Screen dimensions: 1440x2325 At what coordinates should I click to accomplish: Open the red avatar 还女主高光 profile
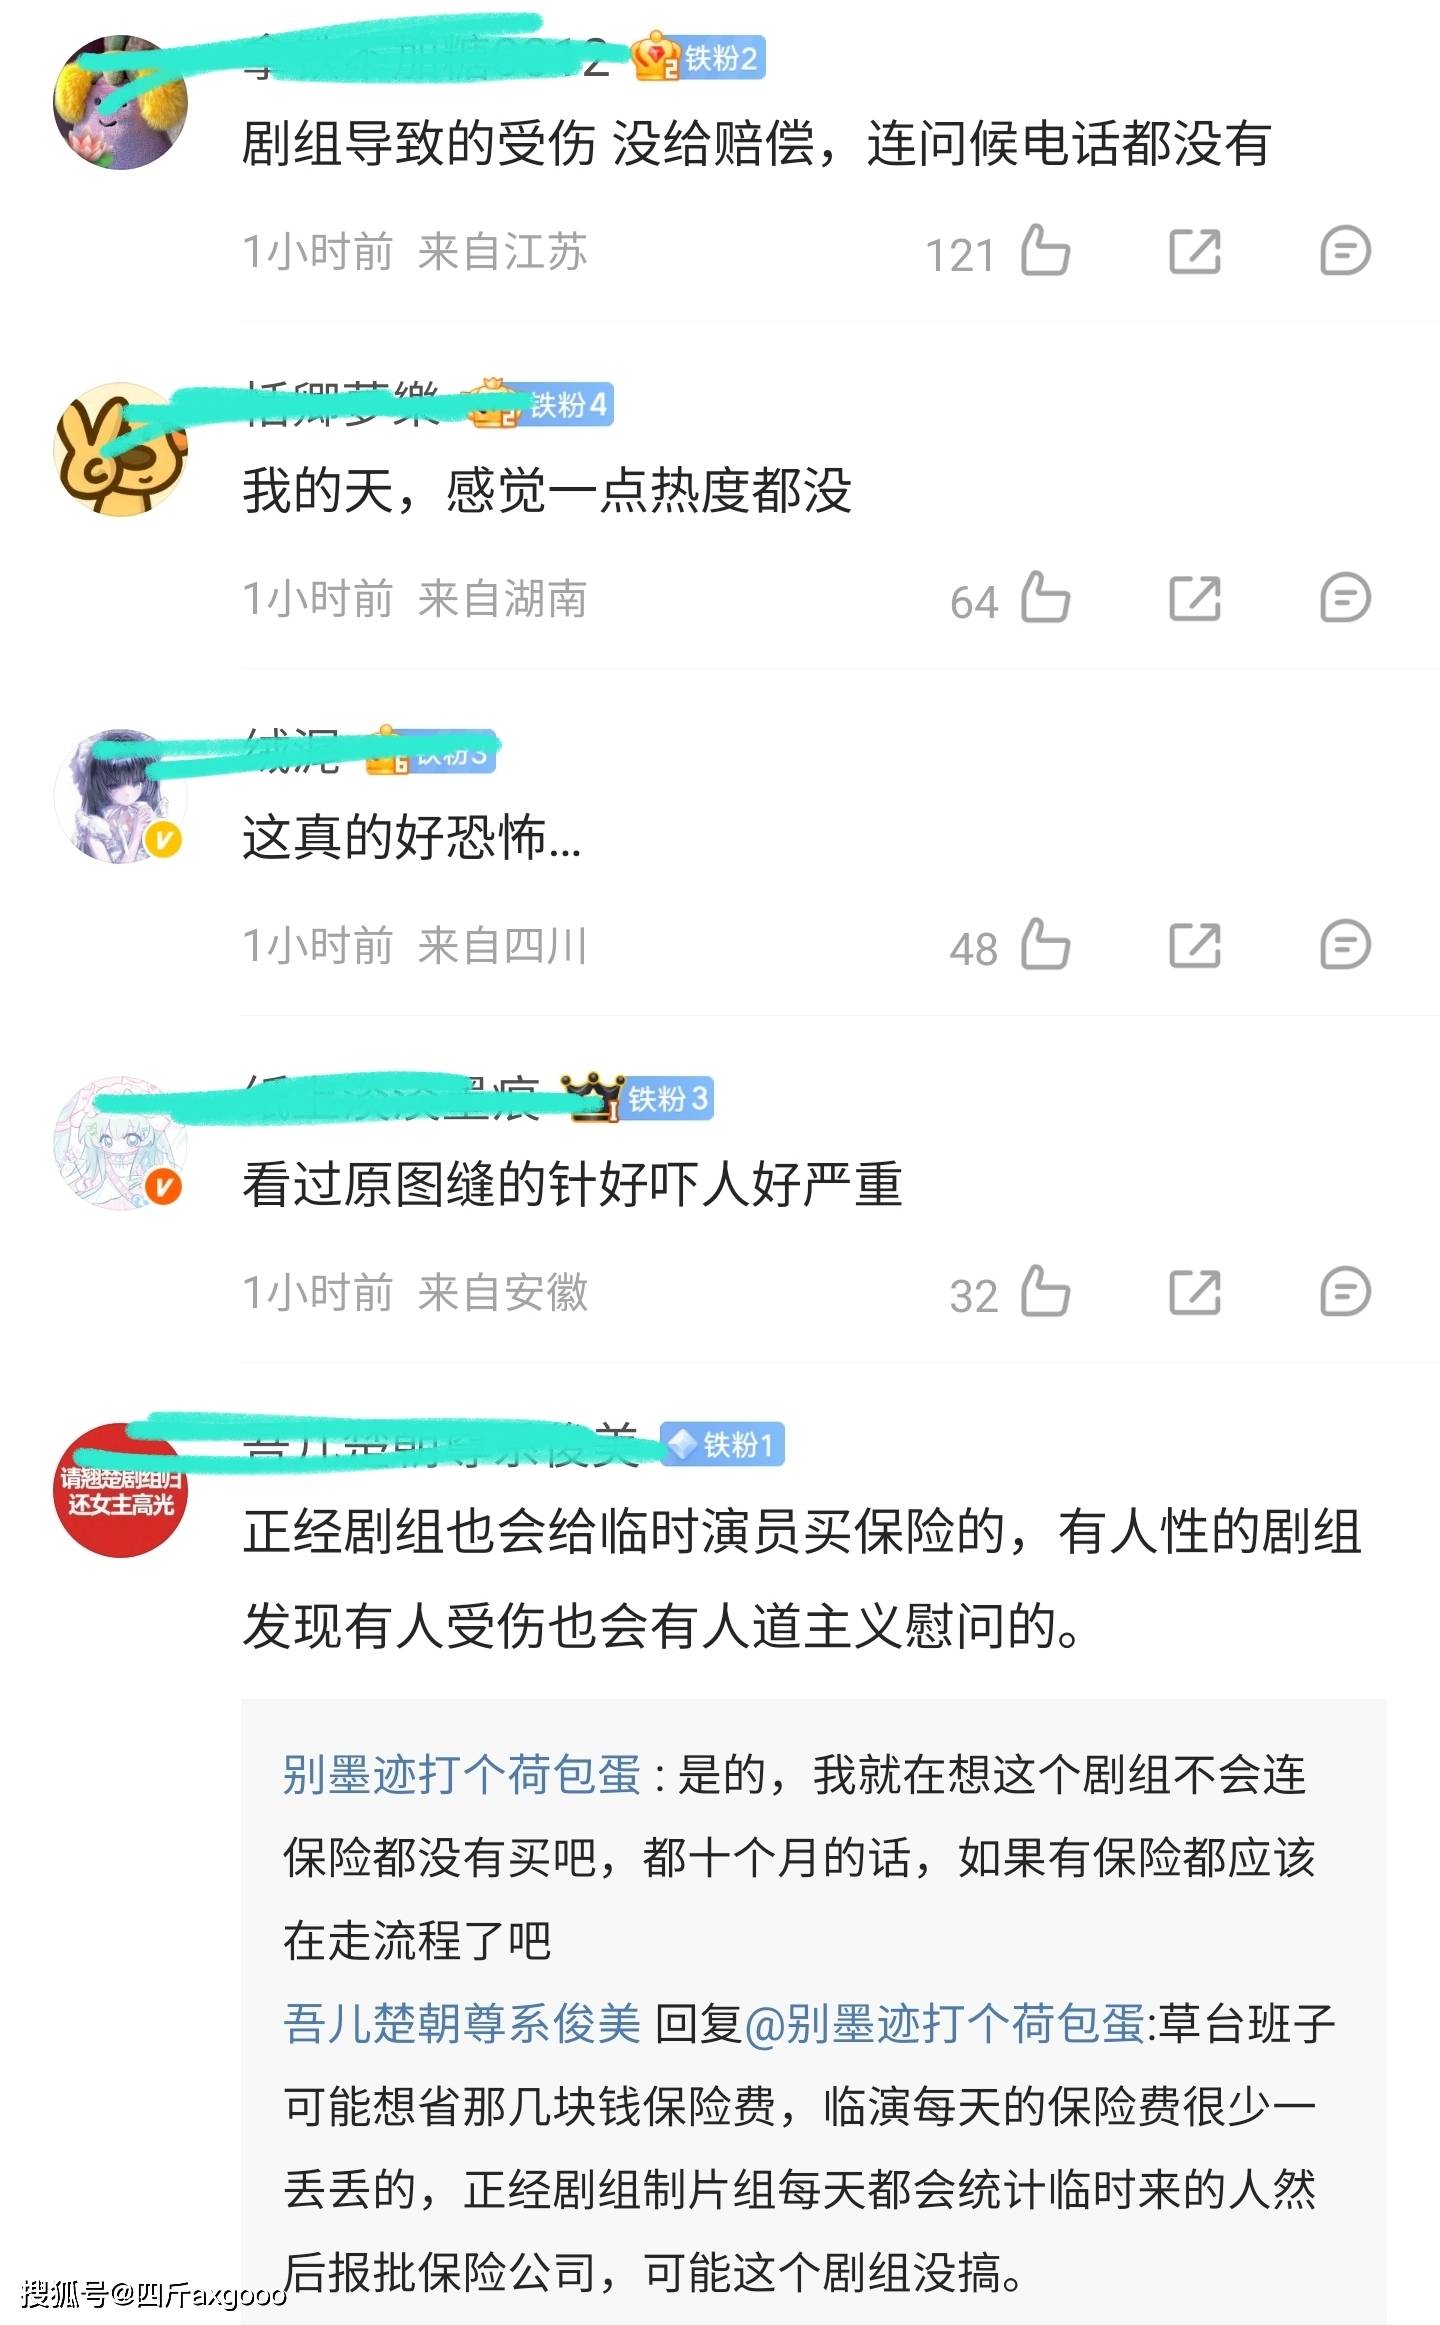point(121,1490)
